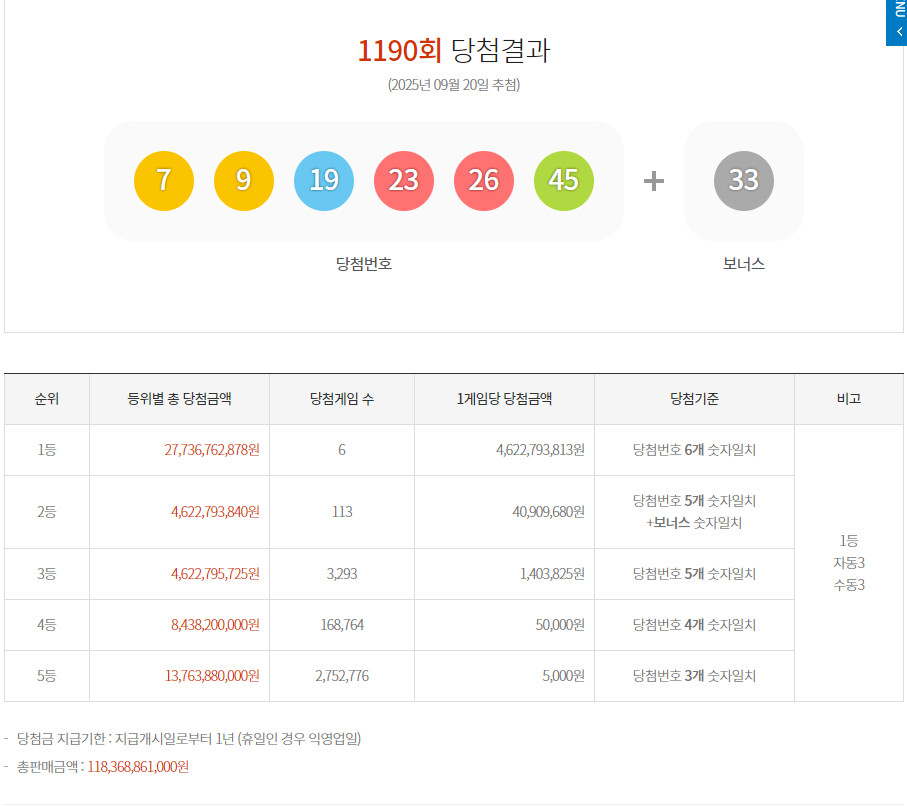Click the 당첨게임 수 column header
Image resolution: width=907 pixels, height=807 pixels.
coord(342,399)
